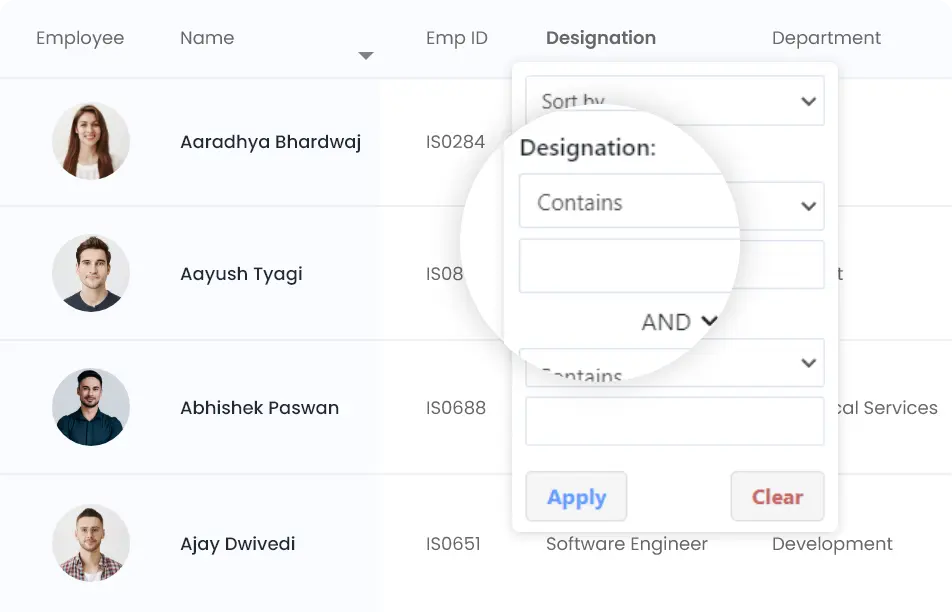This screenshot has width=952, height=612.
Task: Click the second filter text field
Action: 674,421
